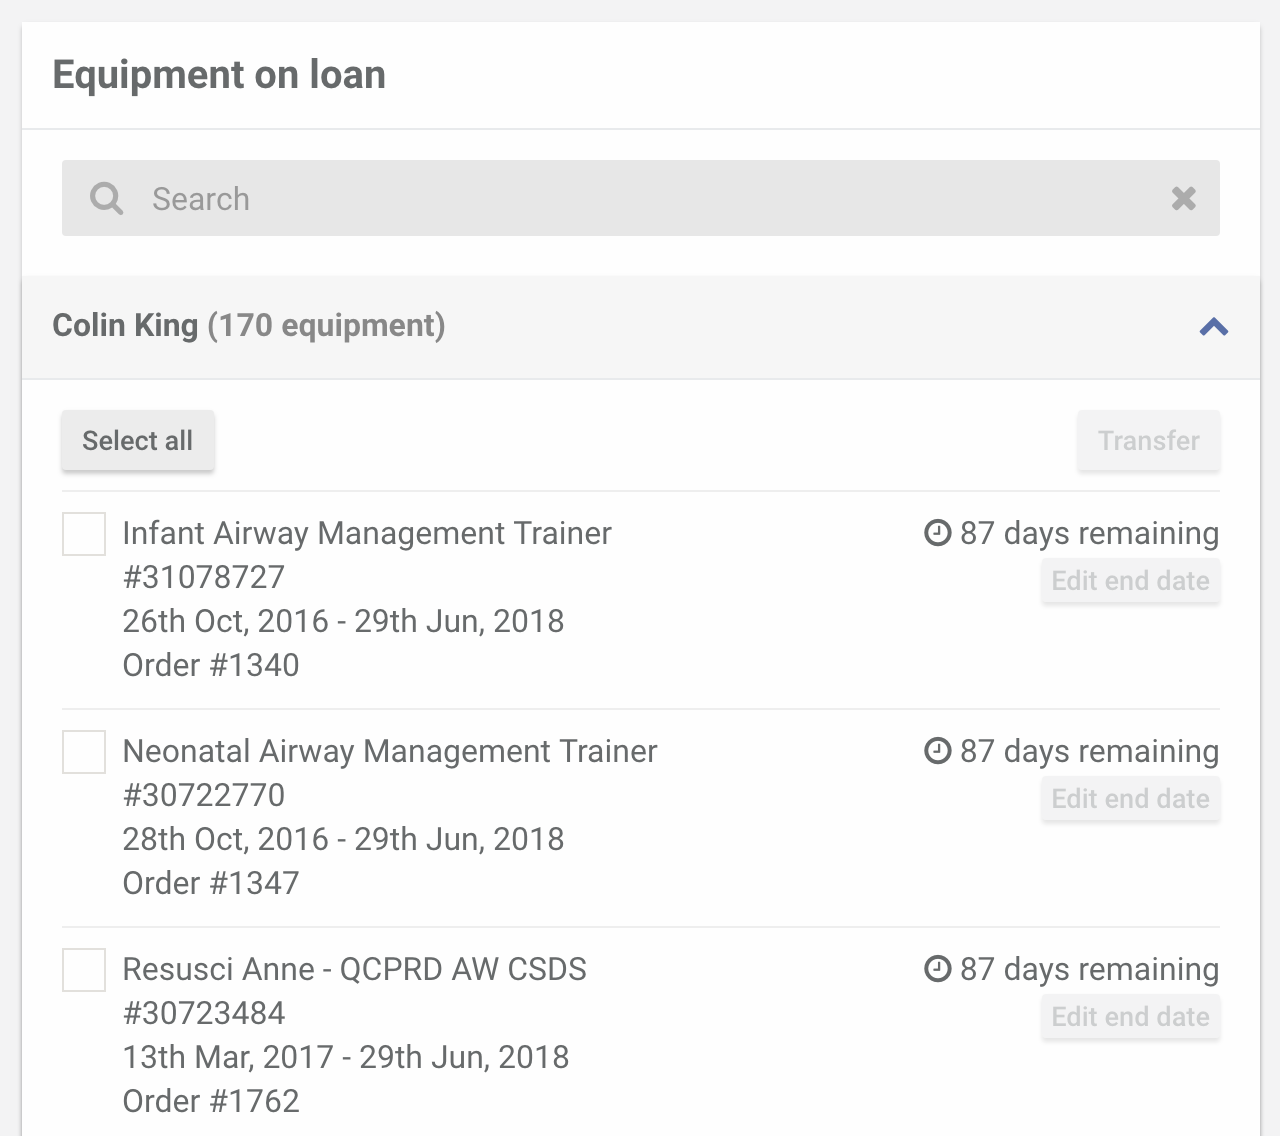The height and width of the screenshot is (1136, 1280).
Task: Click clock icon for Neonatal Airway Trainer
Action: (937, 751)
